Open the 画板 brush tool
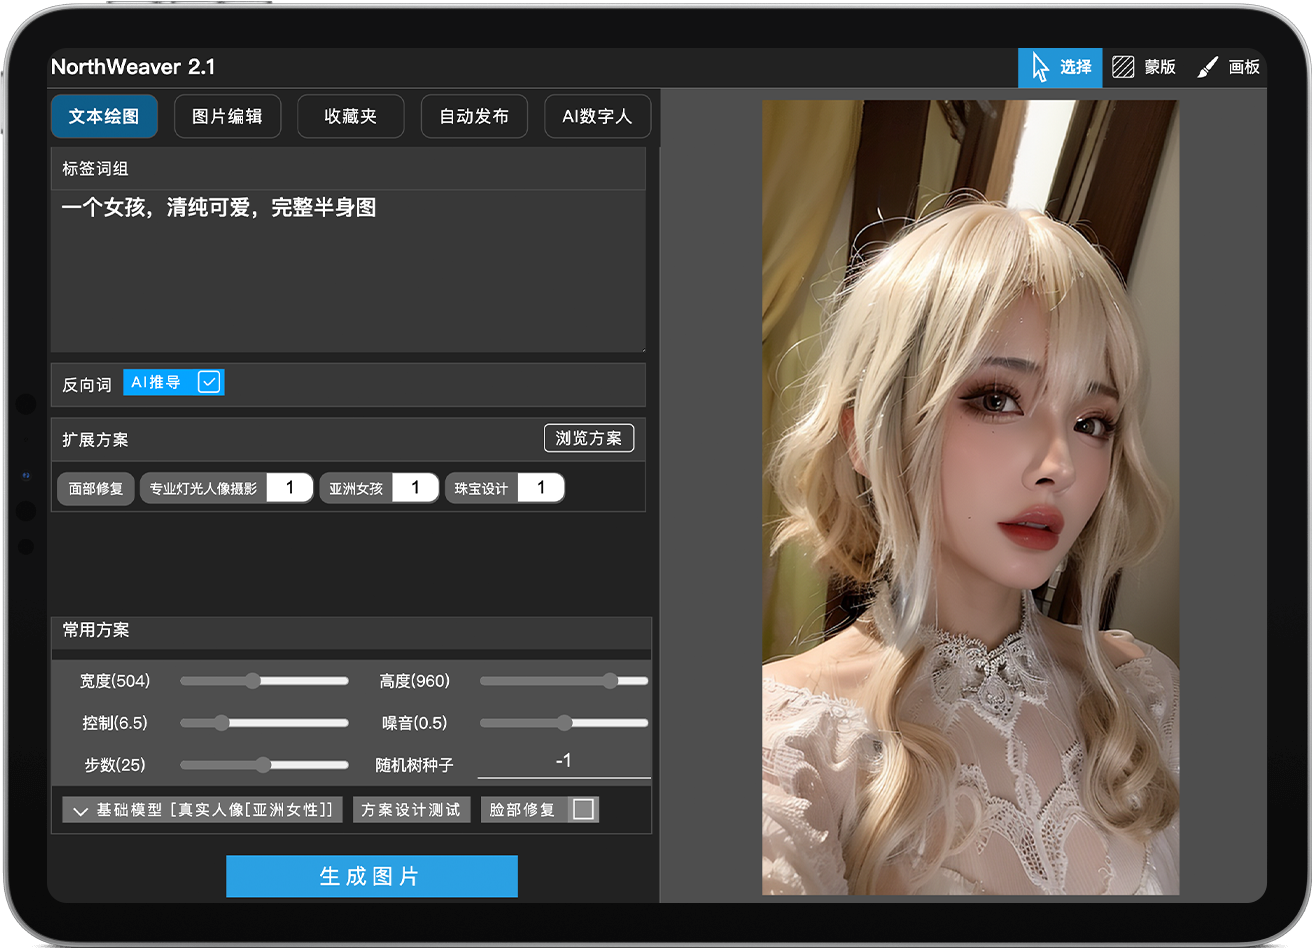This screenshot has height=948, width=1312. [x=1229, y=67]
